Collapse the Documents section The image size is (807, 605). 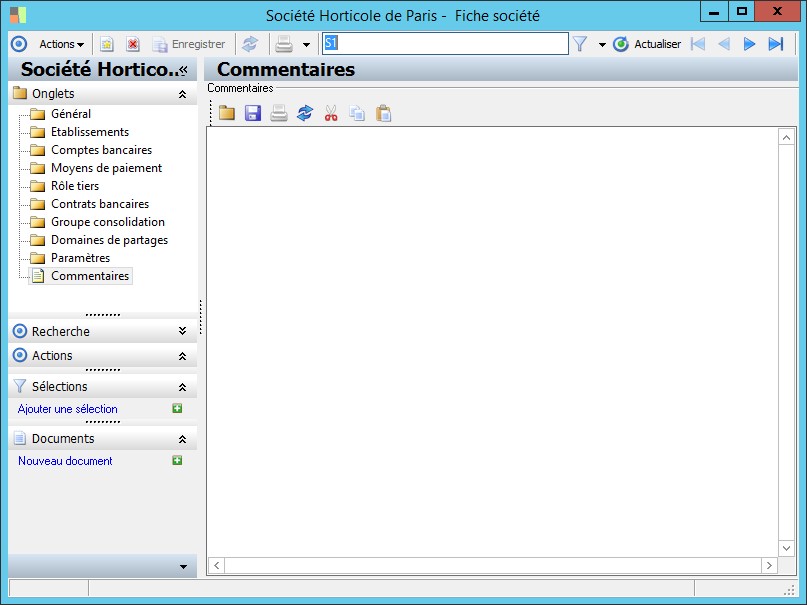[x=182, y=439]
